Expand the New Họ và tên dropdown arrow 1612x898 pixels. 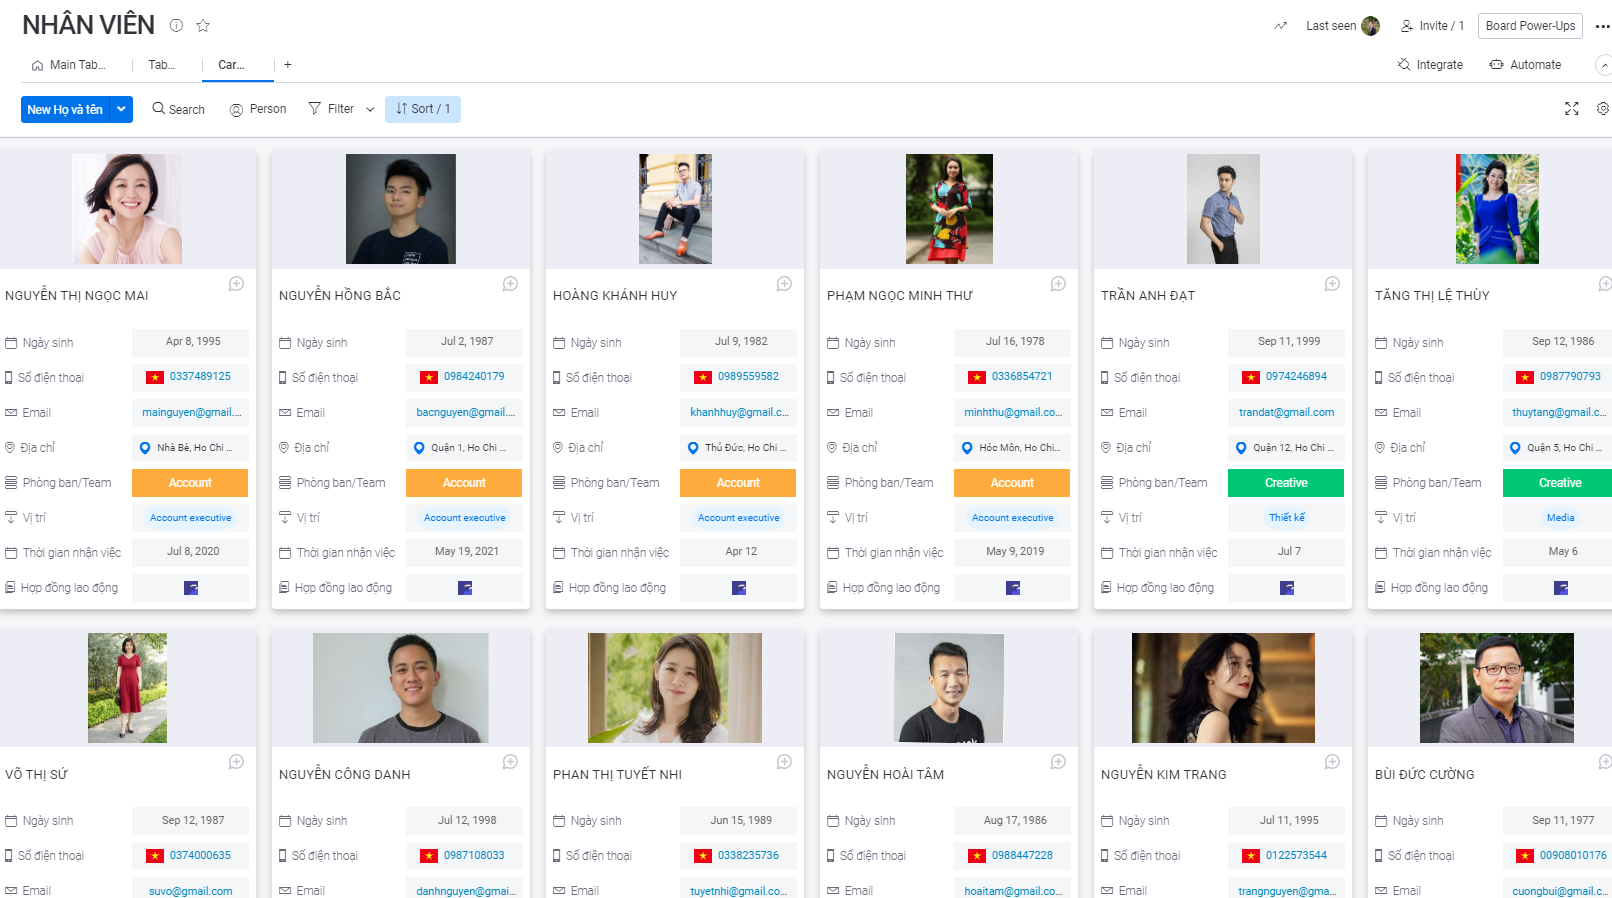tap(121, 109)
